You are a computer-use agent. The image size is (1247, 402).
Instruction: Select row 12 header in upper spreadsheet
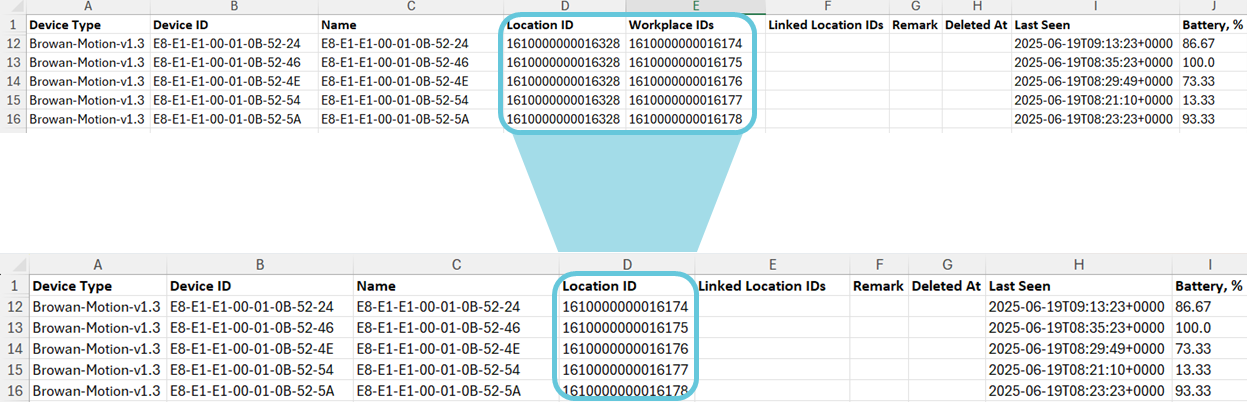pos(13,43)
